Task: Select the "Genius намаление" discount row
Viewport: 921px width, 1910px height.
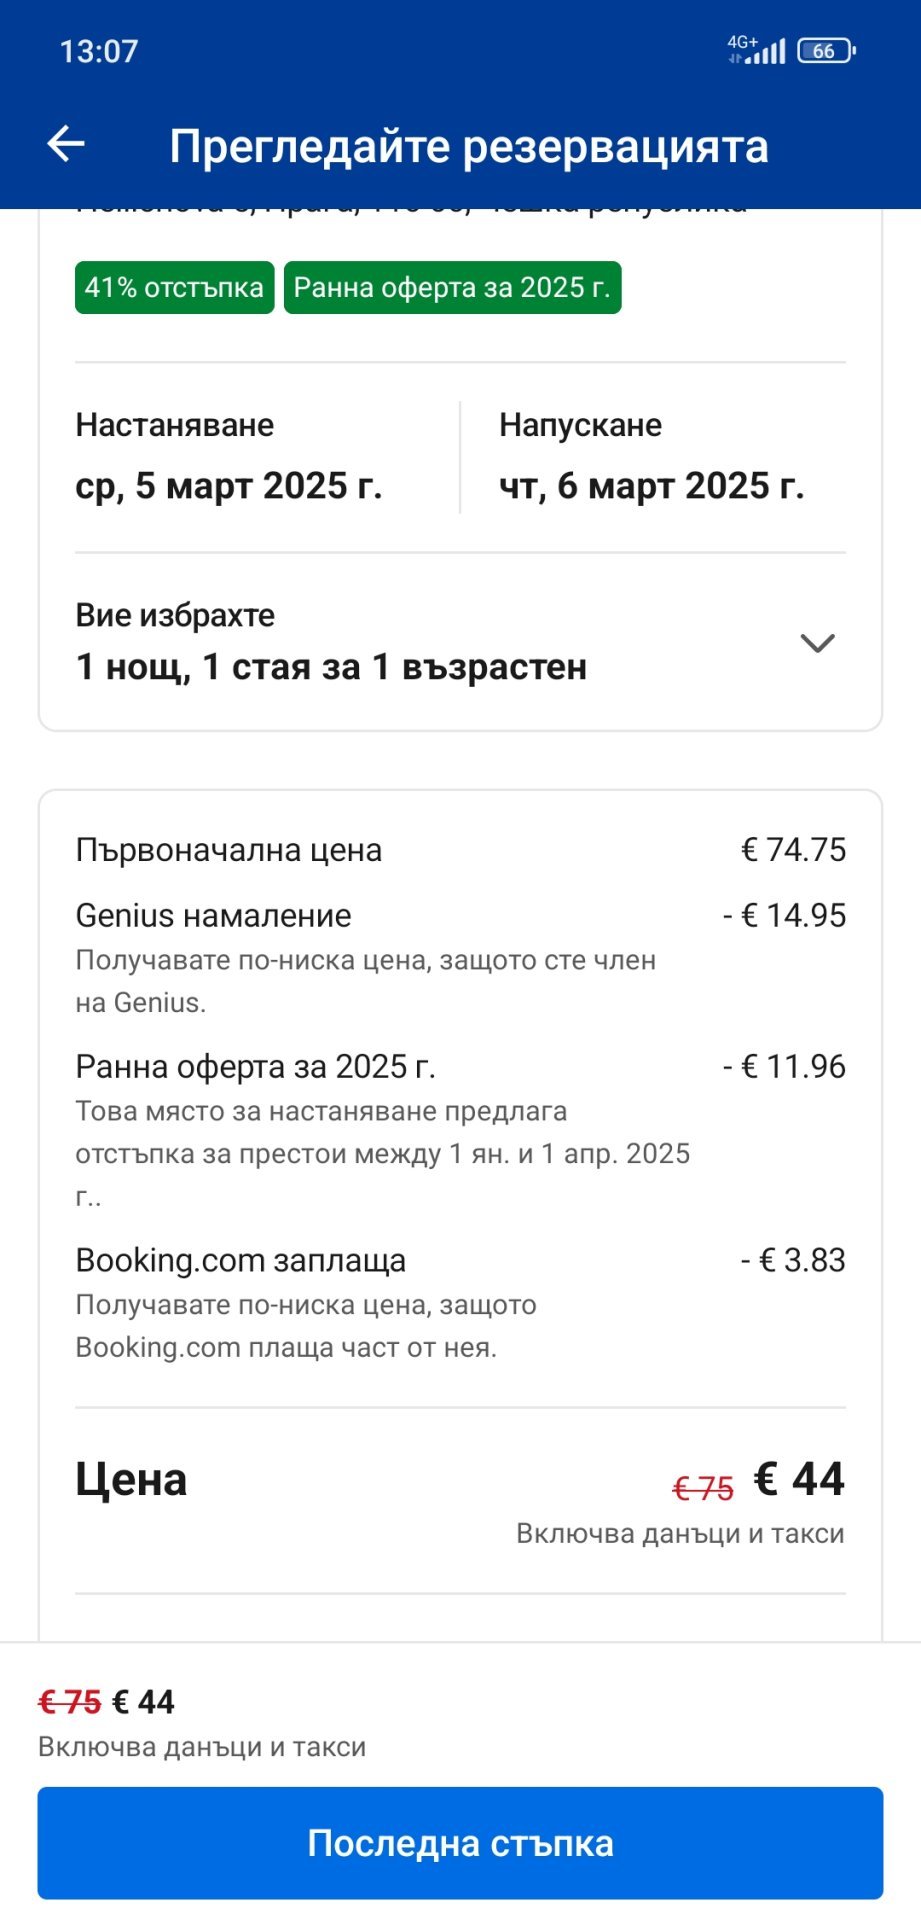Action: click(x=214, y=915)
